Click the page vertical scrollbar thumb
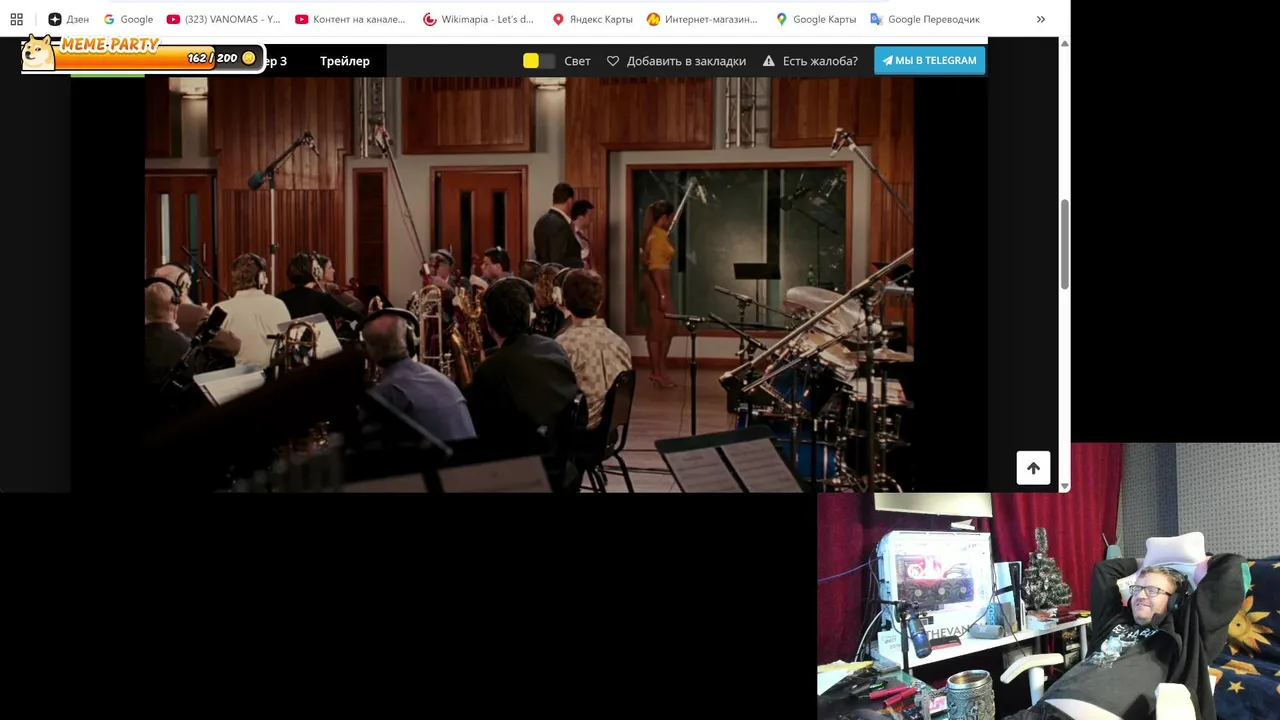1280x720 pixels. point(1064,245)
